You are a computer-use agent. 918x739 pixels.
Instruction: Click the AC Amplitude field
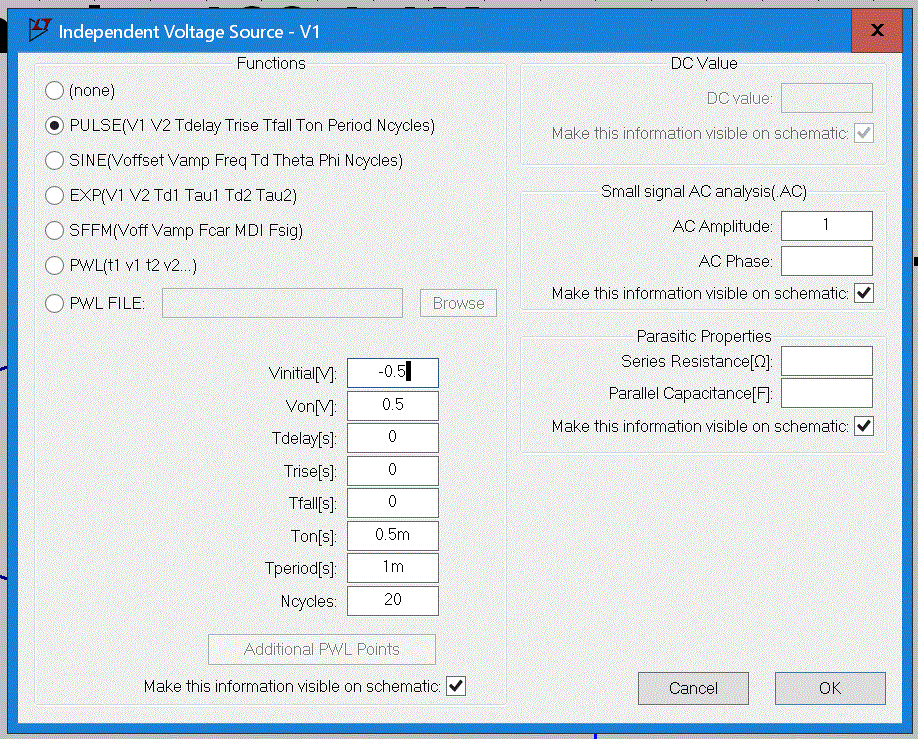pos(826,226)
